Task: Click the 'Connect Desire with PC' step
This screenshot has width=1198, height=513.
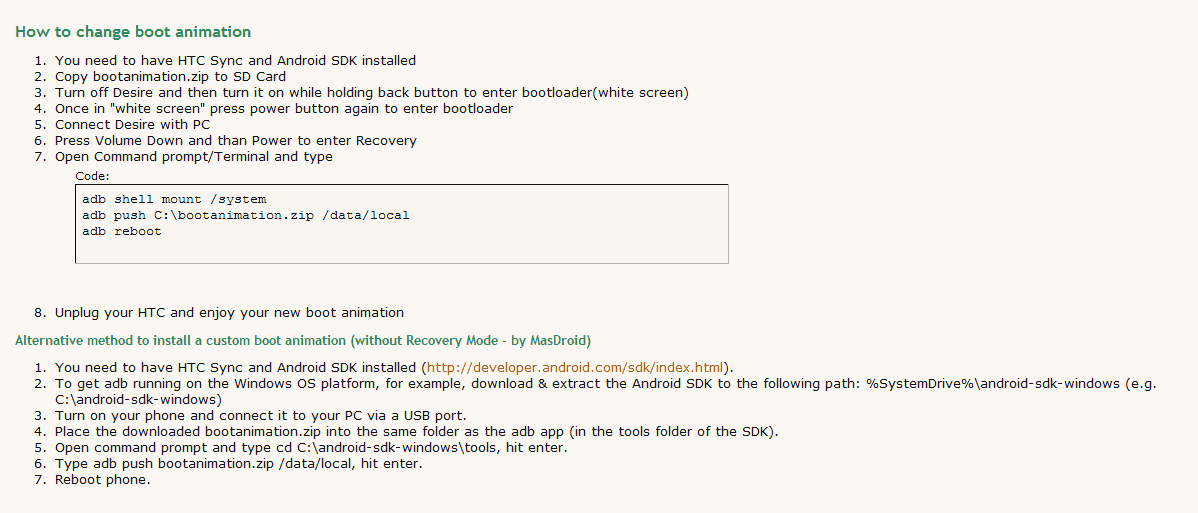Action: 132,125
